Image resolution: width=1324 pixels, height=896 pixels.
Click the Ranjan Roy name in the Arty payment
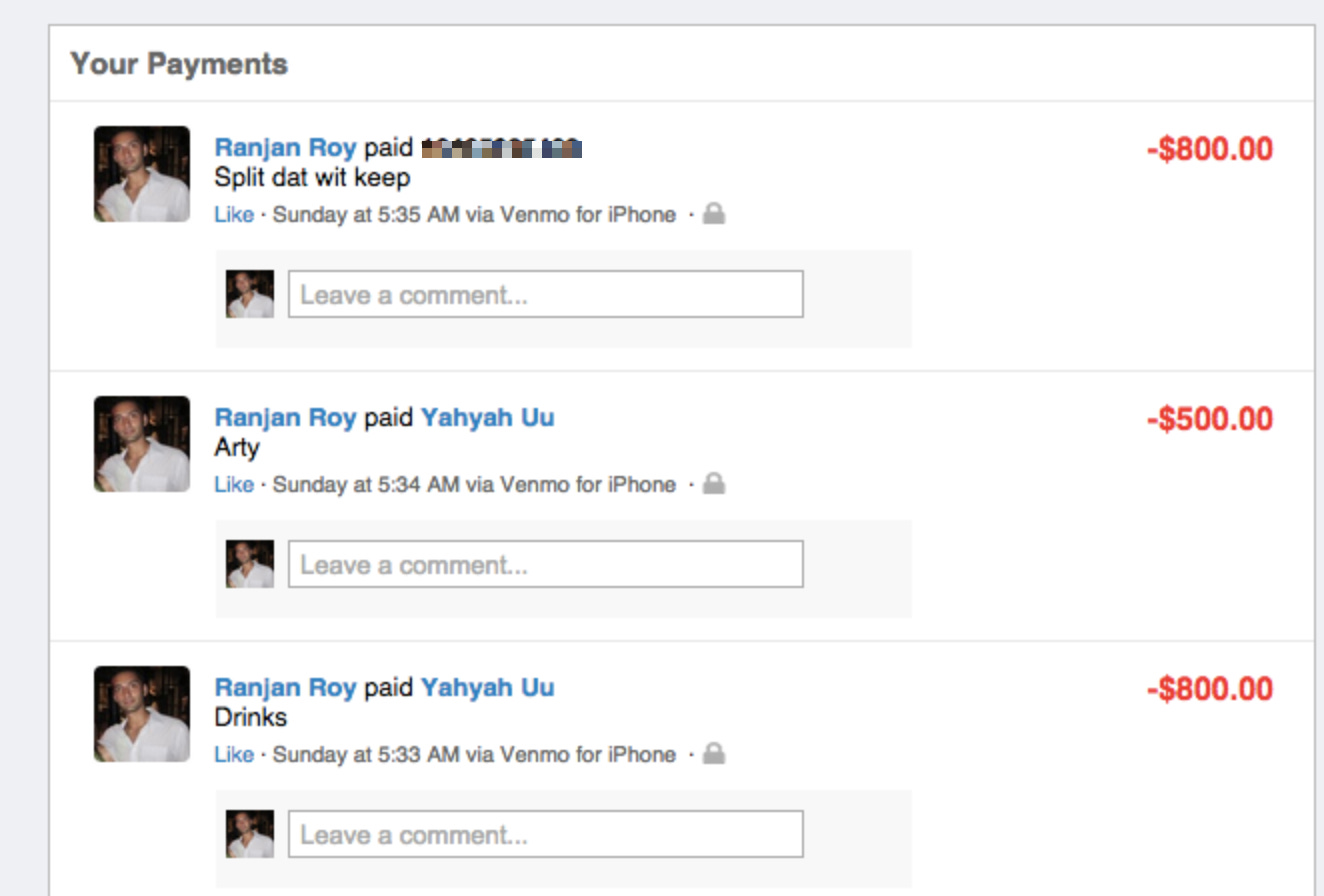point(285,418)
